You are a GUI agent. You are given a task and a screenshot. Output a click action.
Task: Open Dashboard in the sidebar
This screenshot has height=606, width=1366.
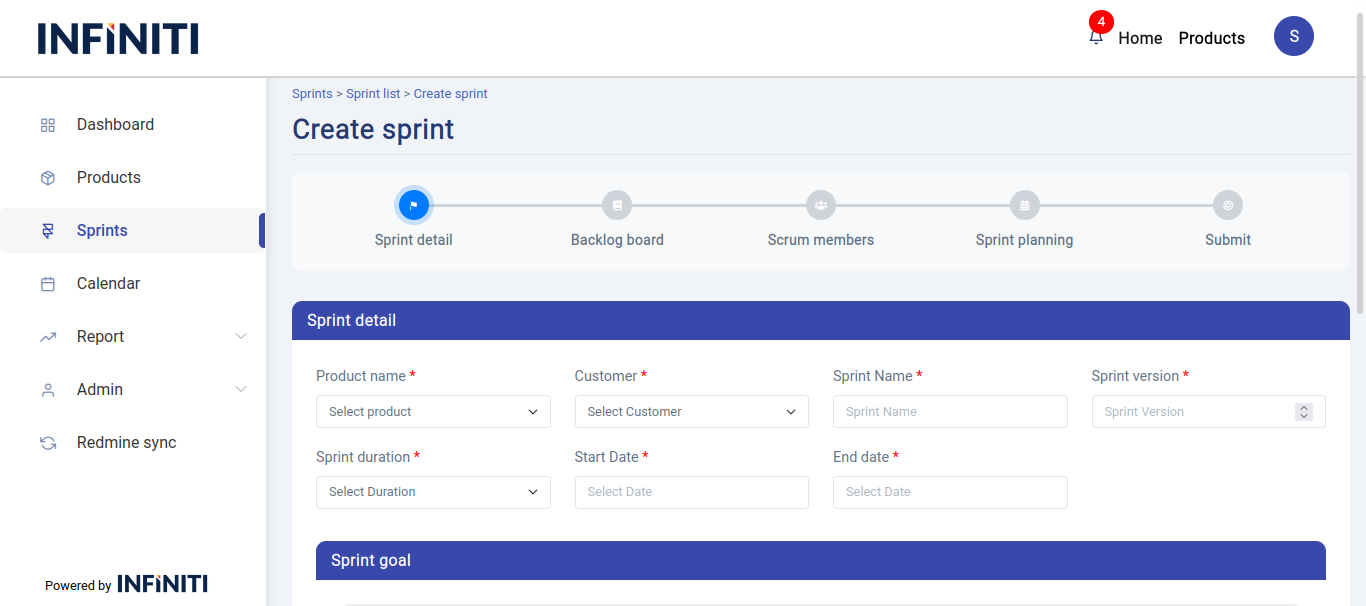click(x=115, y=124)
